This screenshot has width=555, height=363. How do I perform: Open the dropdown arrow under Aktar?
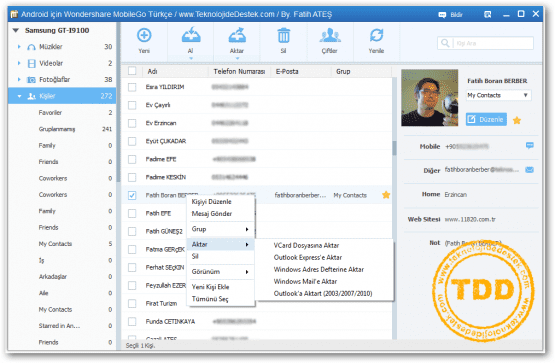237,58
